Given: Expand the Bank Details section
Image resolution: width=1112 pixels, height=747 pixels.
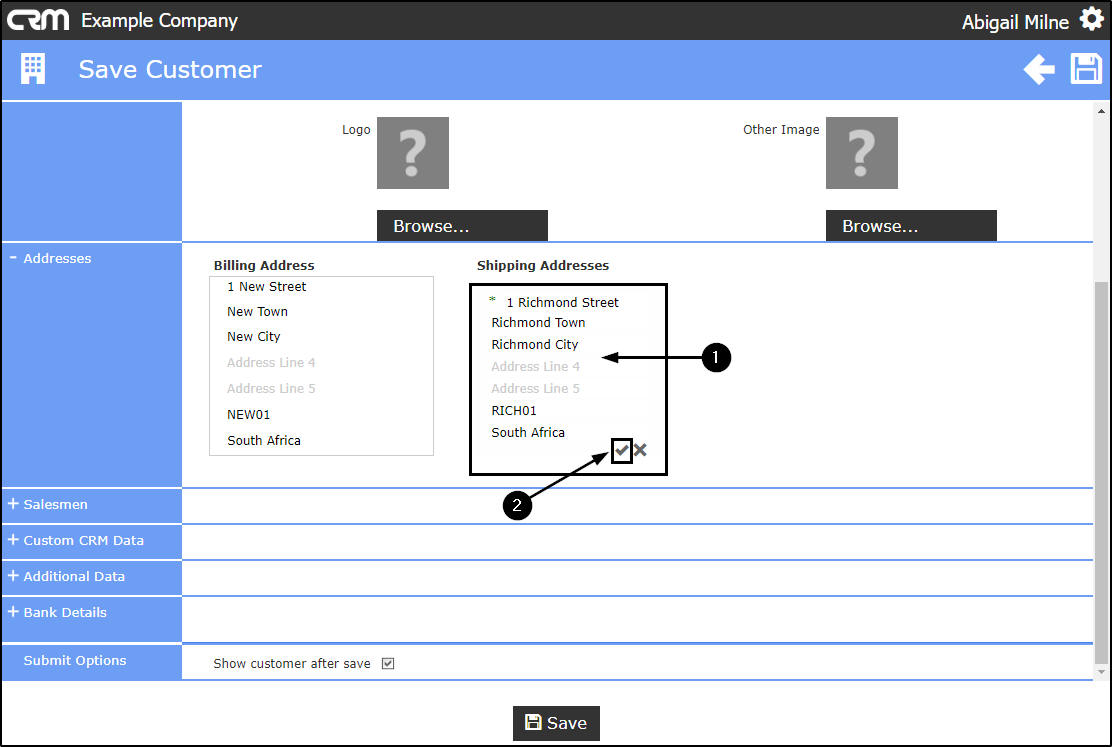Looking at the screenshot, I should point(57,612).
